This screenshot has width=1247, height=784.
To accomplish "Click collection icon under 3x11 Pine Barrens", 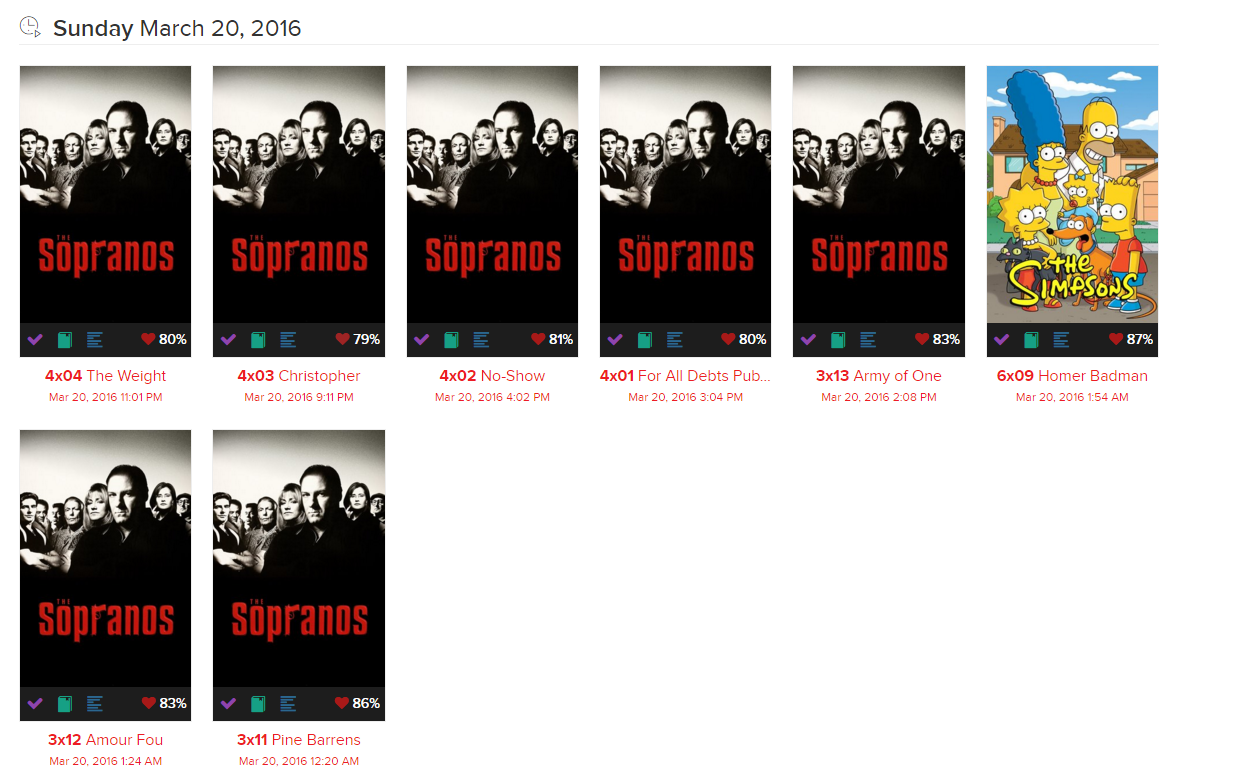I will pos(258,704).
